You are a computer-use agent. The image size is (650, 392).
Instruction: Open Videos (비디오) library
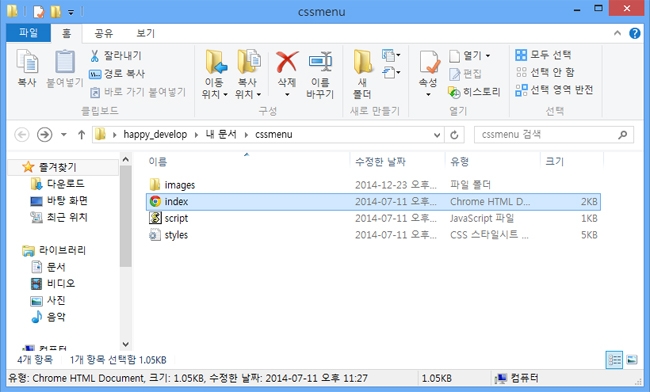(53, 283)
